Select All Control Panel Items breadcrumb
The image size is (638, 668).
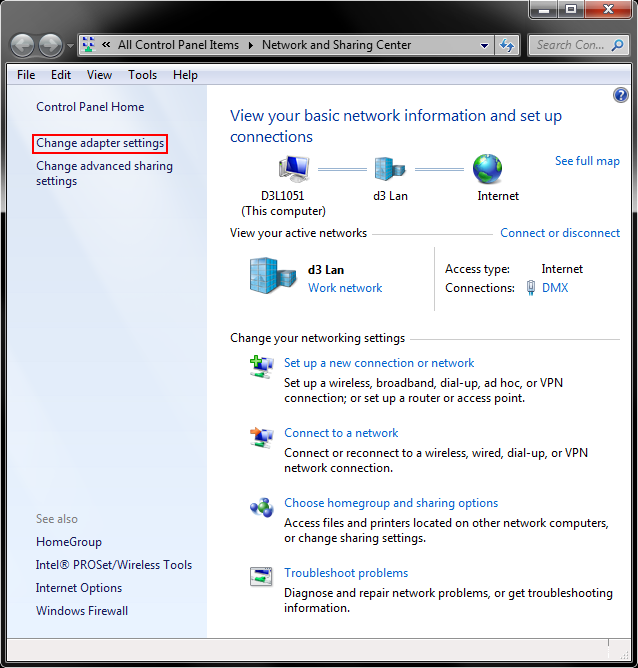tap(178, 45)
